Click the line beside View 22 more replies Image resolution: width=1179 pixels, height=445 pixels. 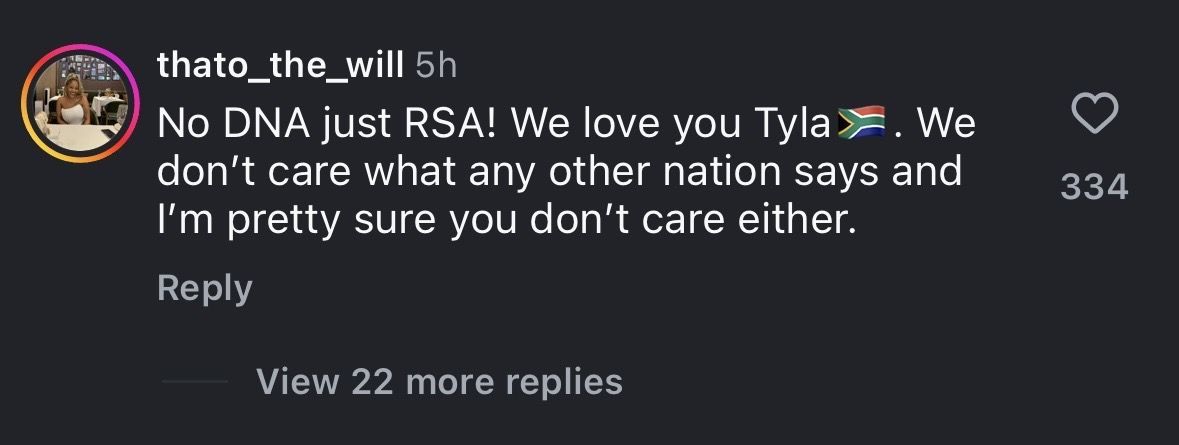point(193,382)
